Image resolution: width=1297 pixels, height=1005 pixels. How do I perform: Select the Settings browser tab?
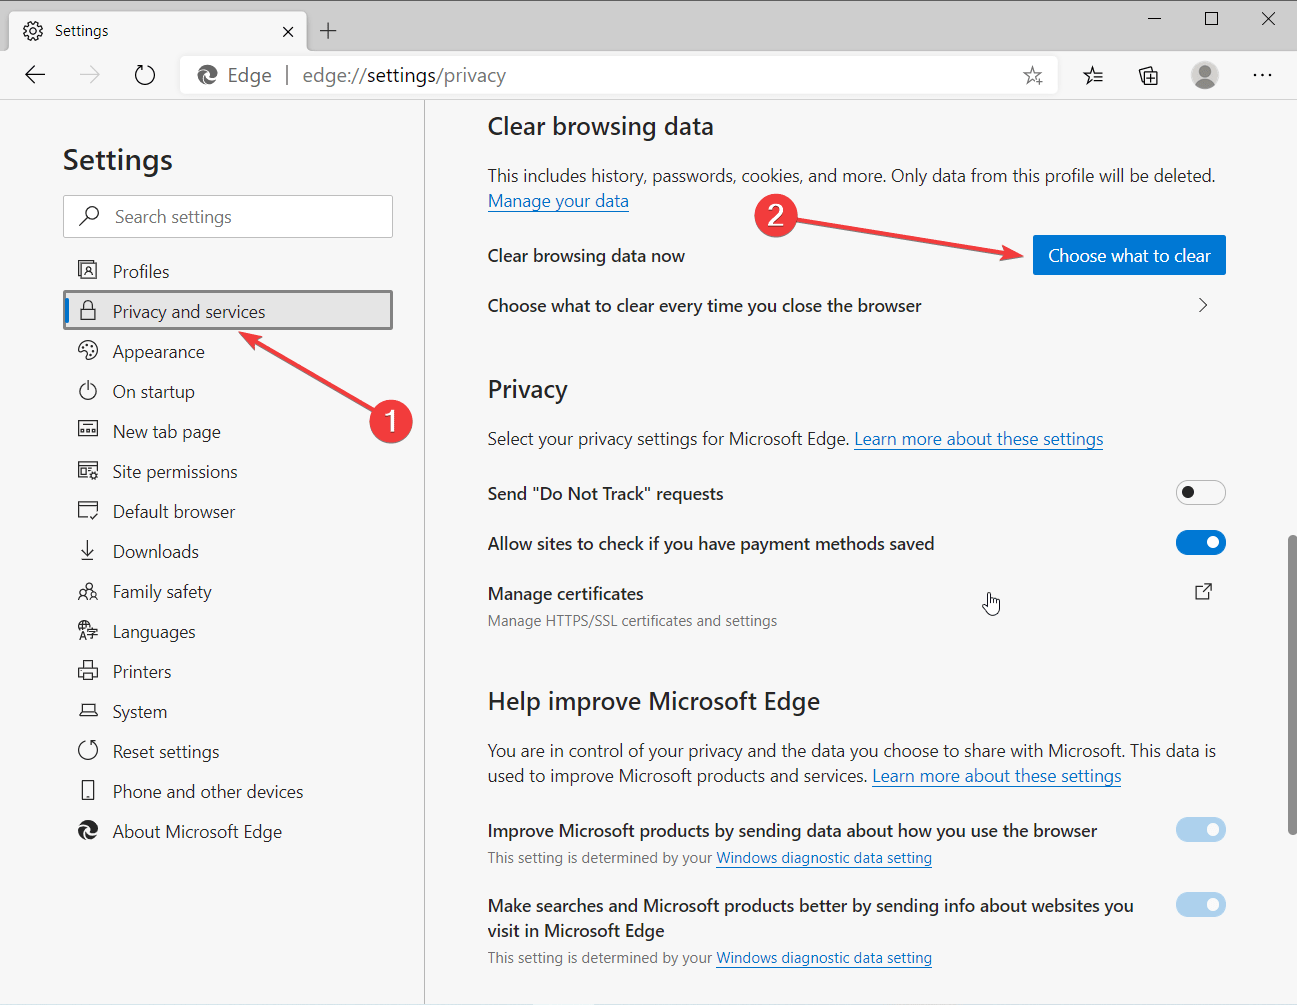point(158,31)
